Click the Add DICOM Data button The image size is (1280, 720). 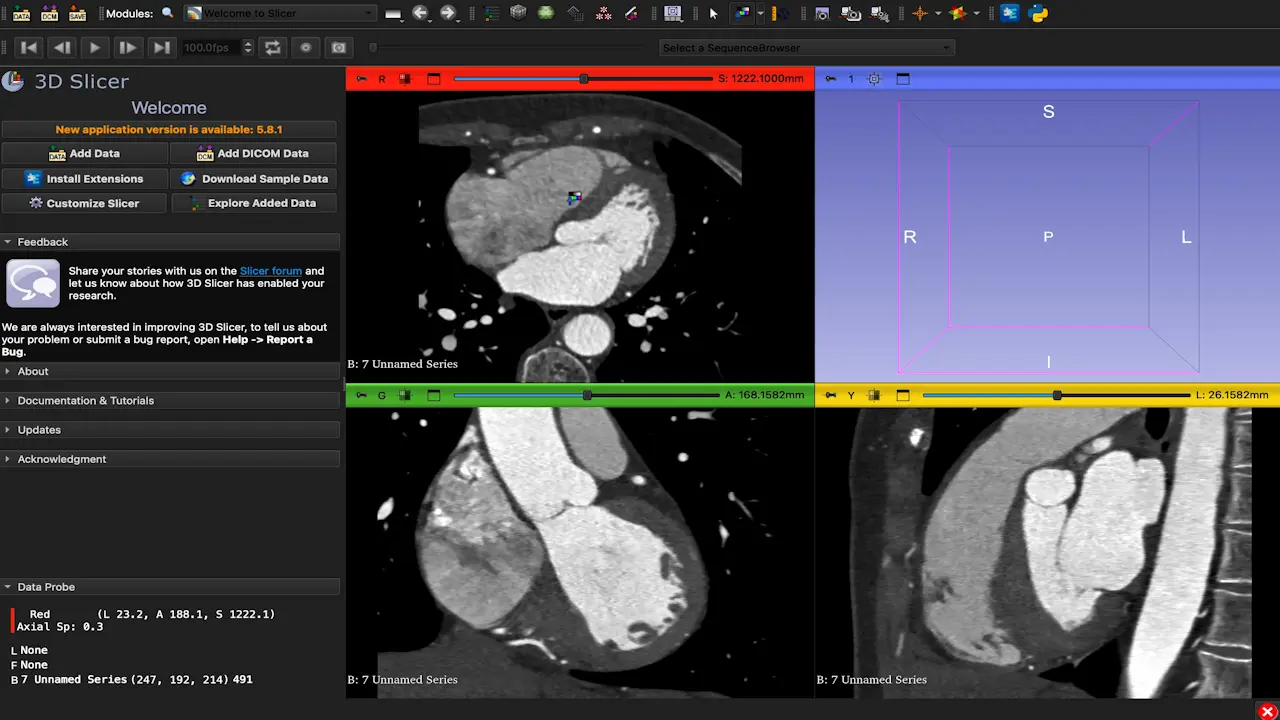254,153
